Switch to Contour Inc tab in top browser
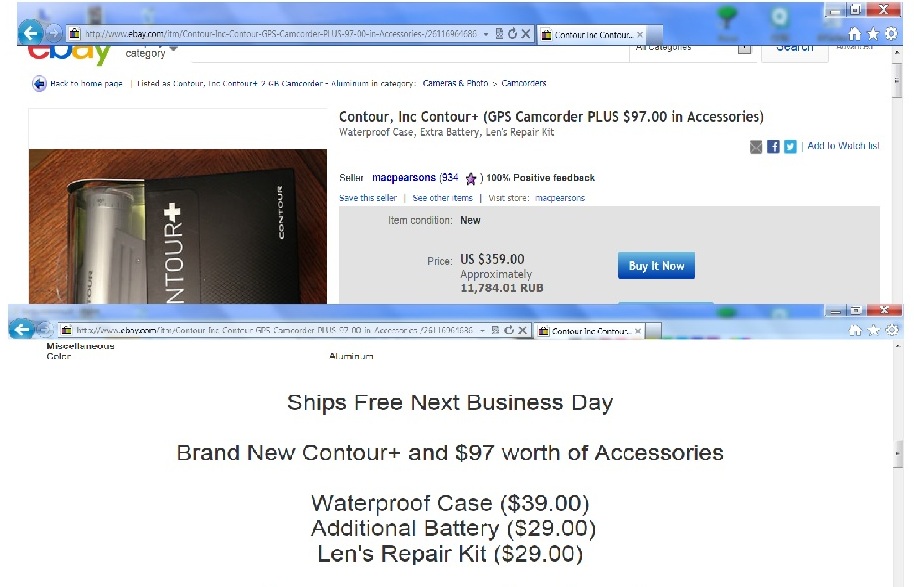 pos(593,34)
